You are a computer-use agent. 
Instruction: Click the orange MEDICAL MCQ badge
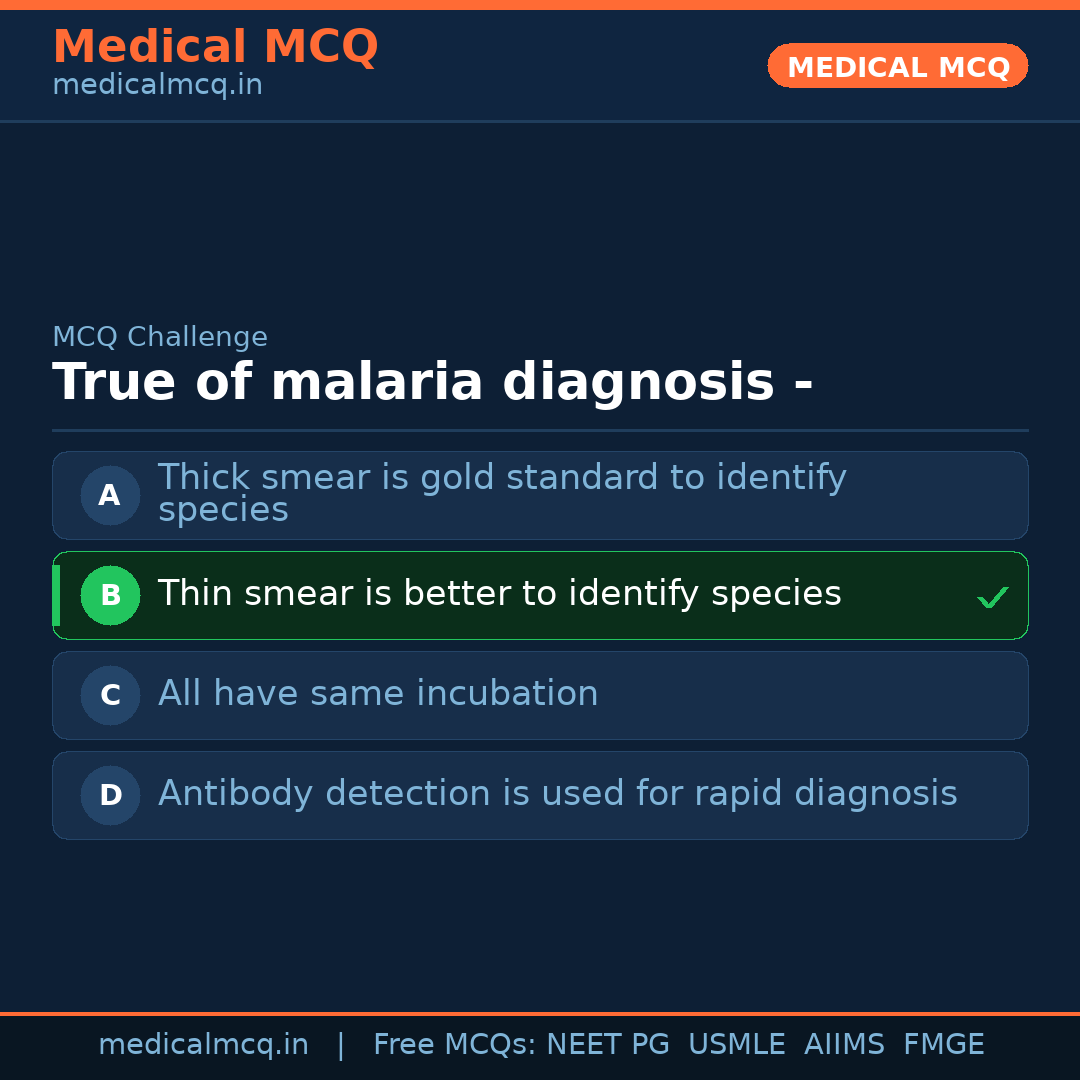point(897,66)
